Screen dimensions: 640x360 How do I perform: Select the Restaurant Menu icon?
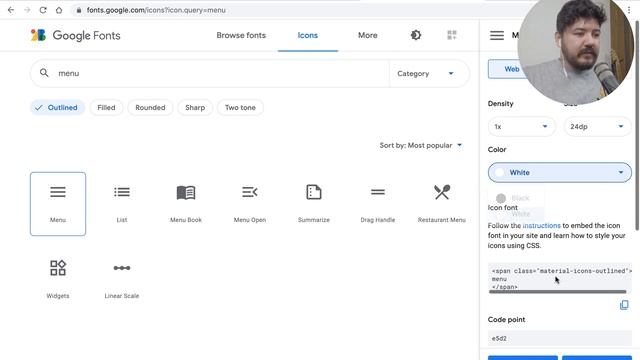point(442,204)
